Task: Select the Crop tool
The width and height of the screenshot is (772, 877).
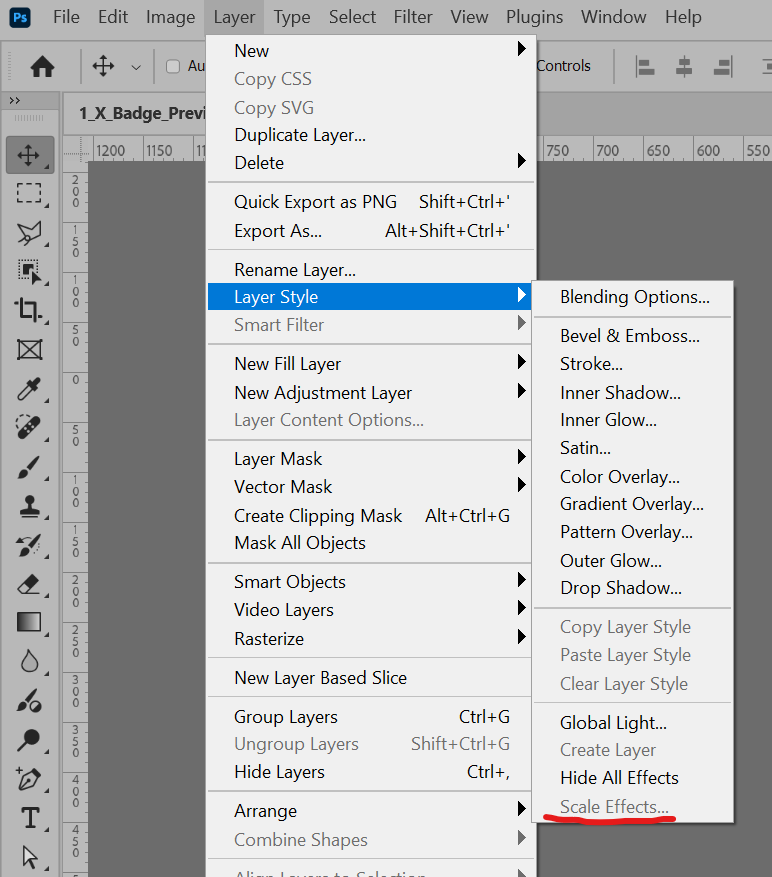Action: click(x=29, y=310)
